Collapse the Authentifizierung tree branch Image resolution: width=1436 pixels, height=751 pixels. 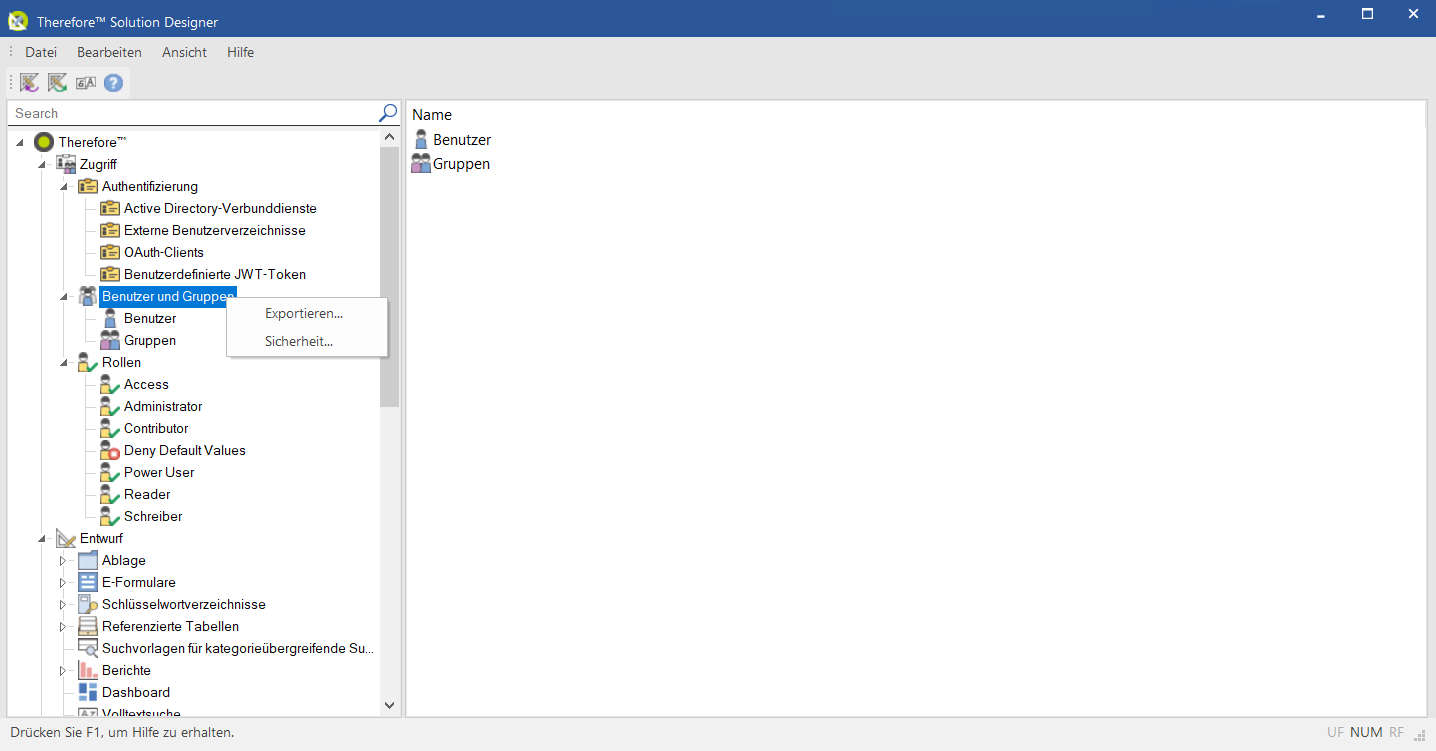[63, 186]
